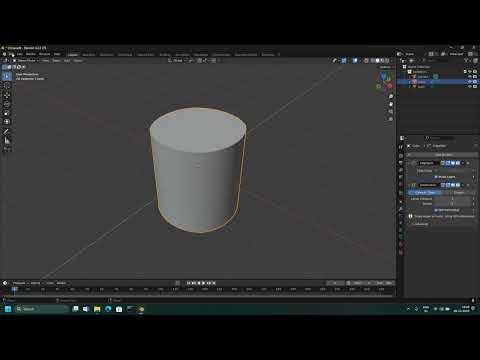The width and height of the screenshot is (480, 360).
Task: Select the Add Cube tool
Action: (7, 149)
